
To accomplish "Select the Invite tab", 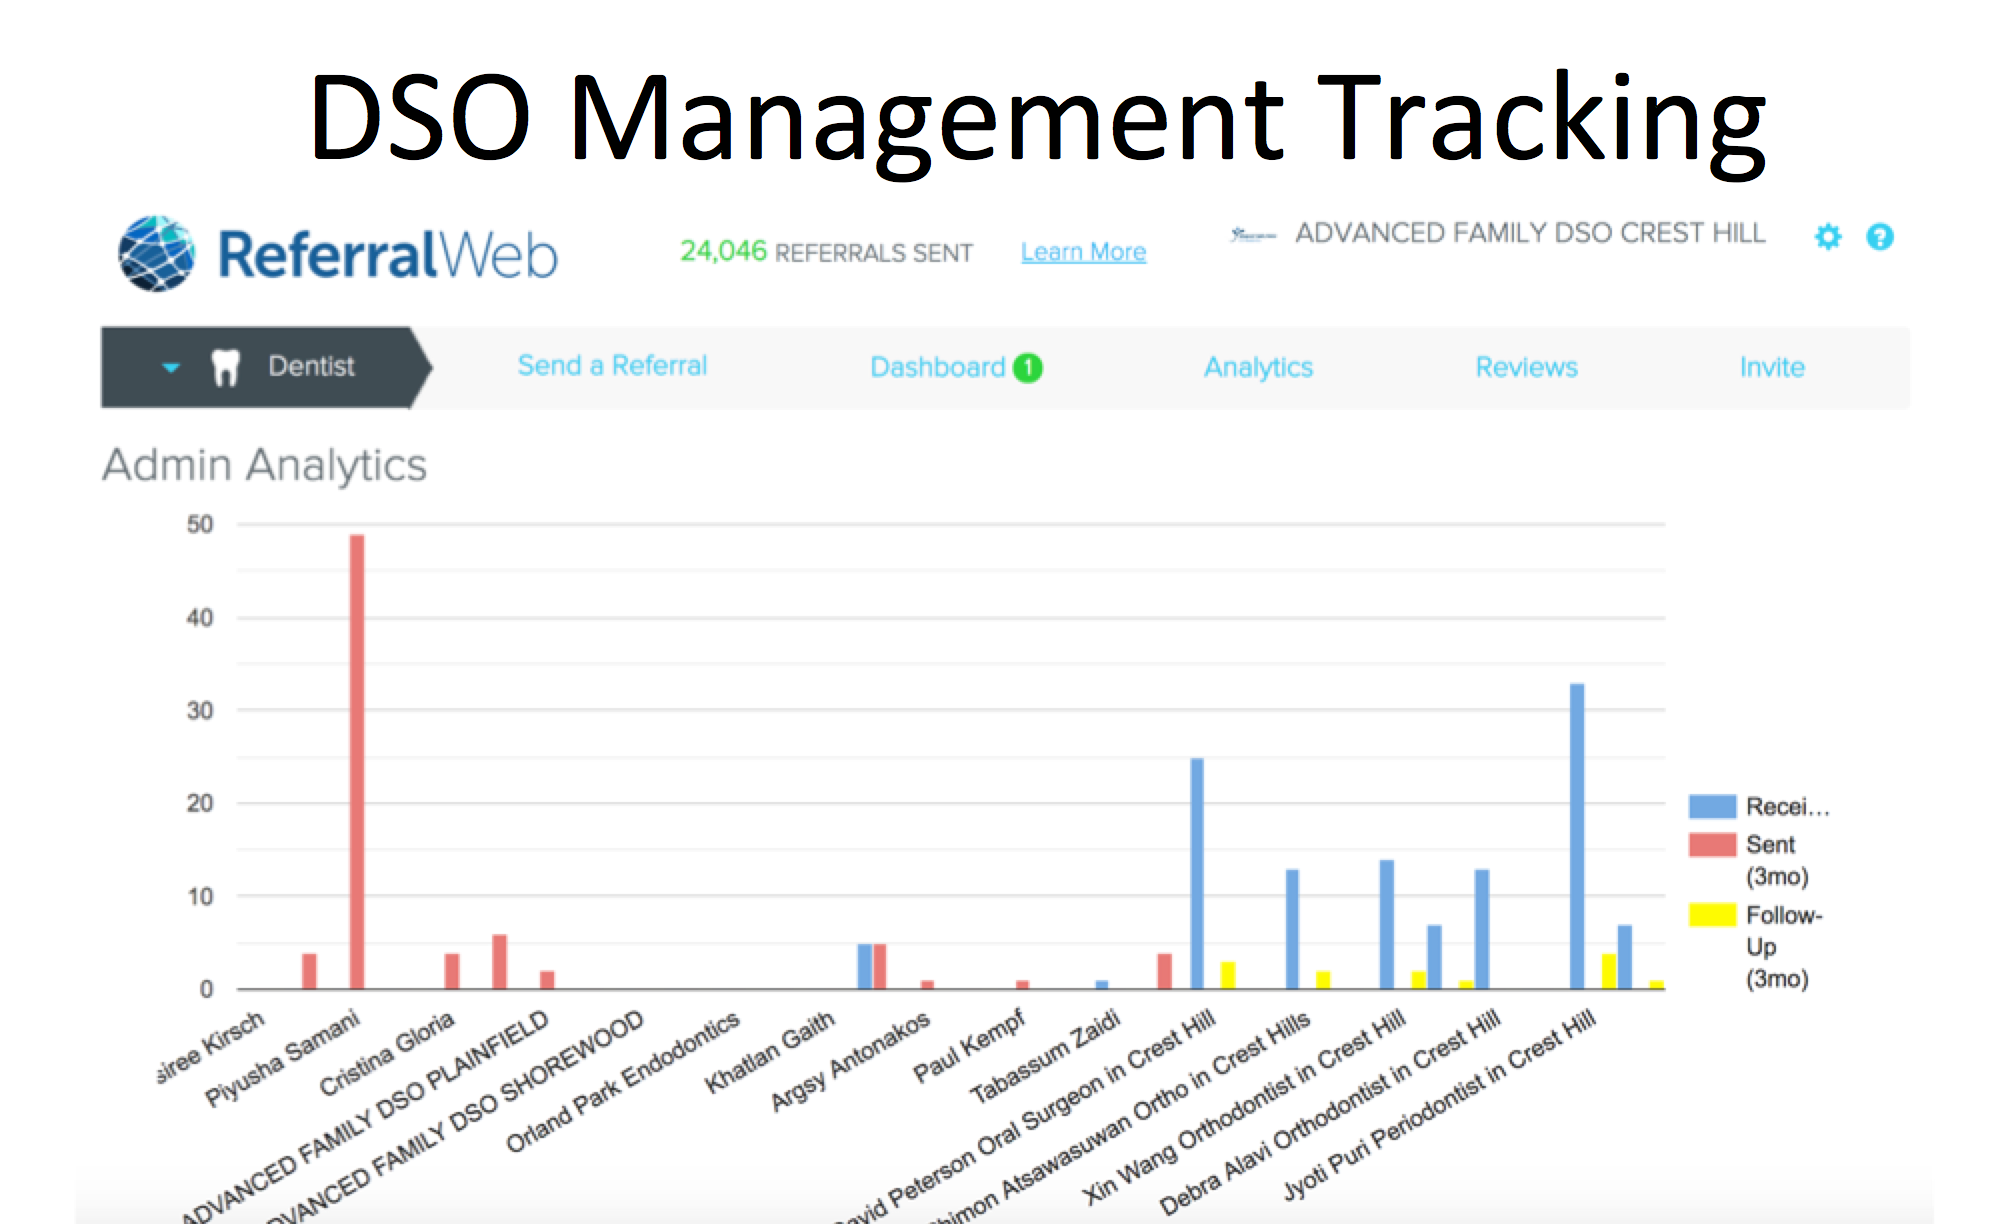I will tap(1772, 367).
